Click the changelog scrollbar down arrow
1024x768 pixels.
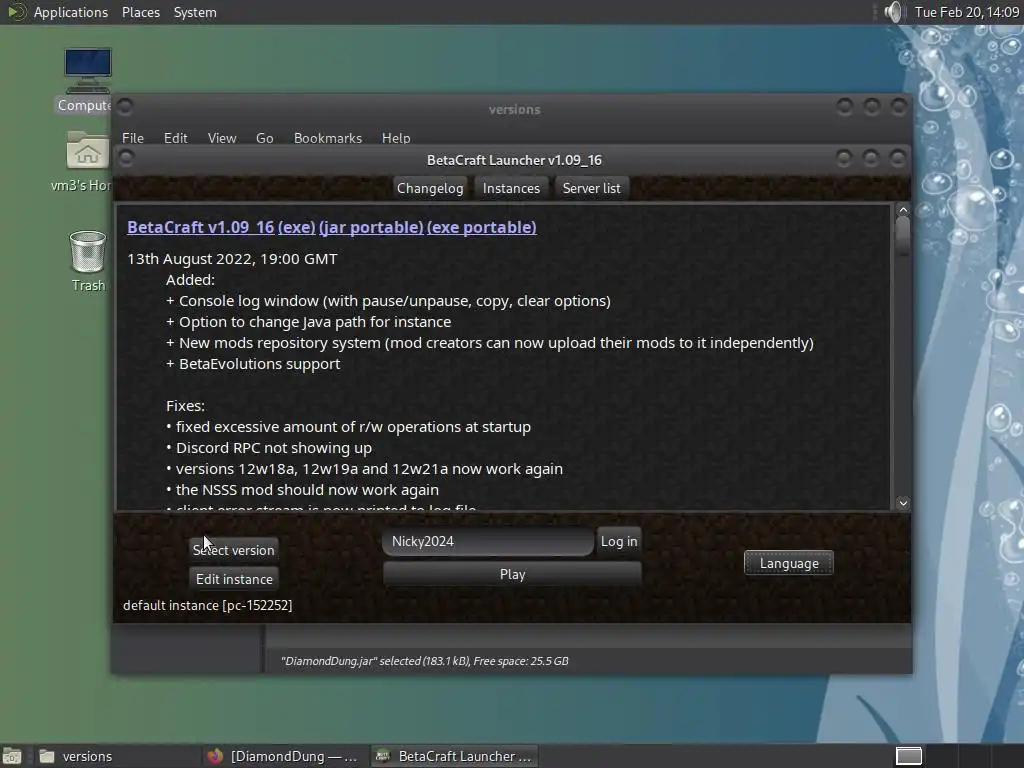tap(903, 503)
